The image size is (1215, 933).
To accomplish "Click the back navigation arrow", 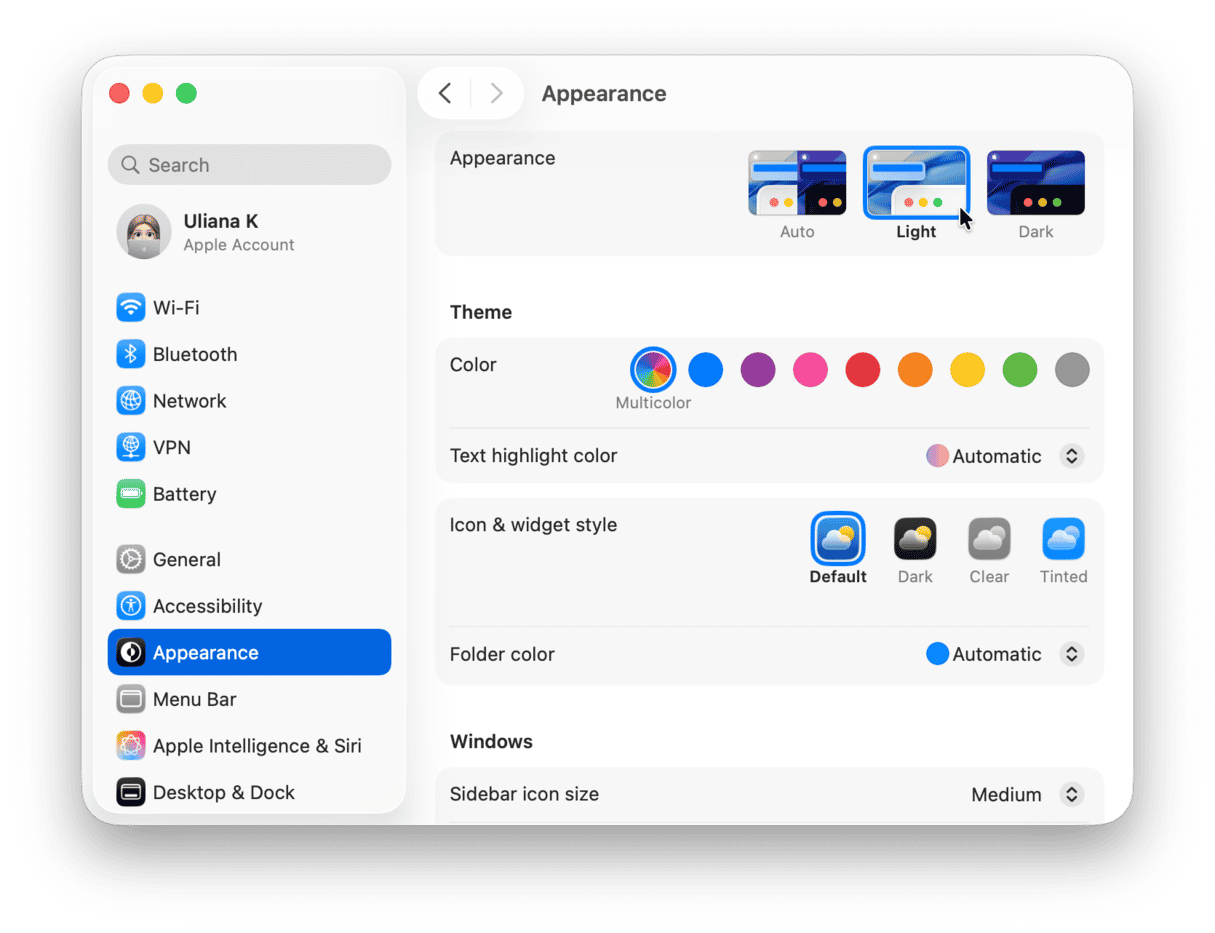I will (x=445, y=94).
